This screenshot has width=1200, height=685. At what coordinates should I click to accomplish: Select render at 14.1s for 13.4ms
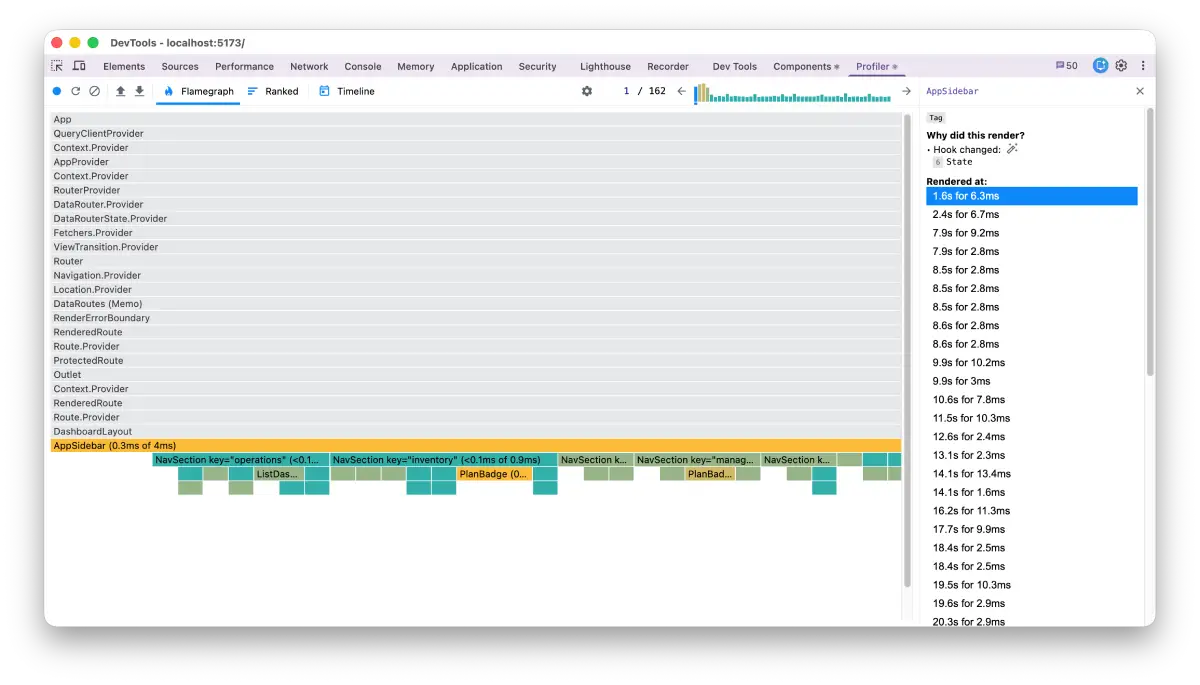pyautogui.click(x=1032, y=474)
